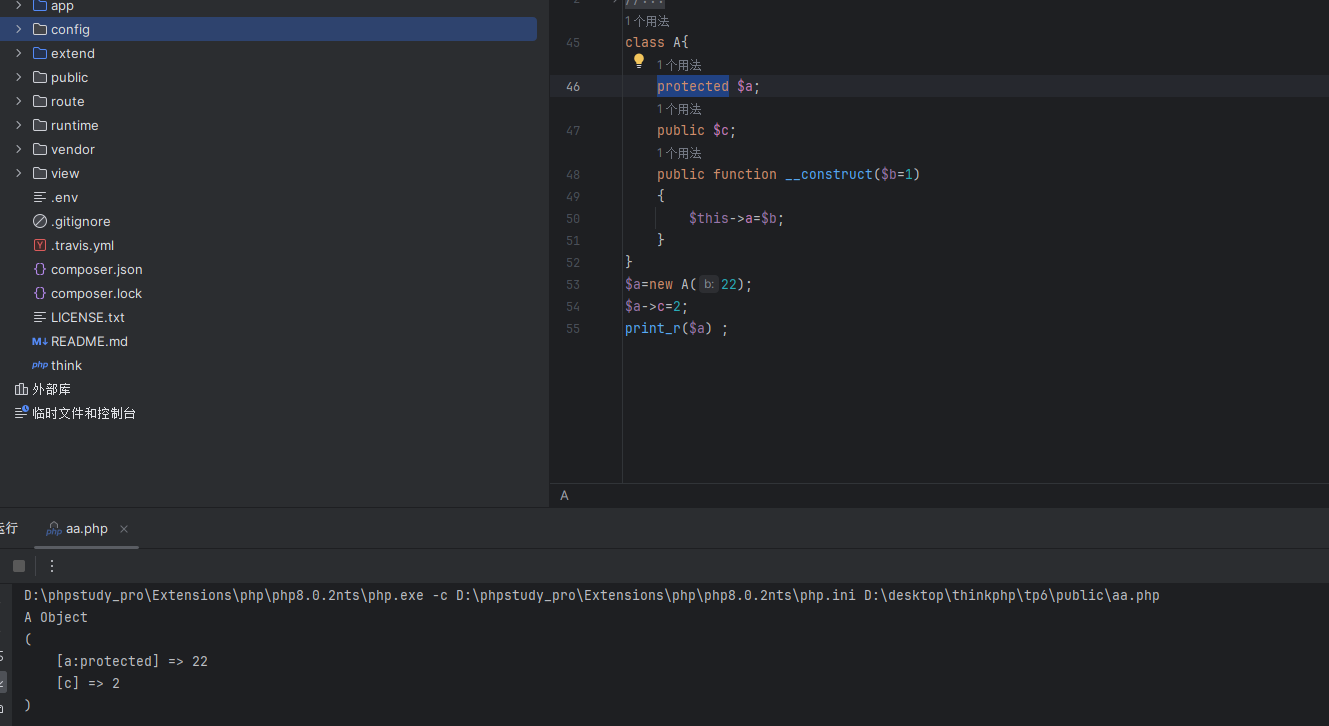The image size is (1329, 726).
Task: Open the 外部库 external libraries node
Action: 51,389
